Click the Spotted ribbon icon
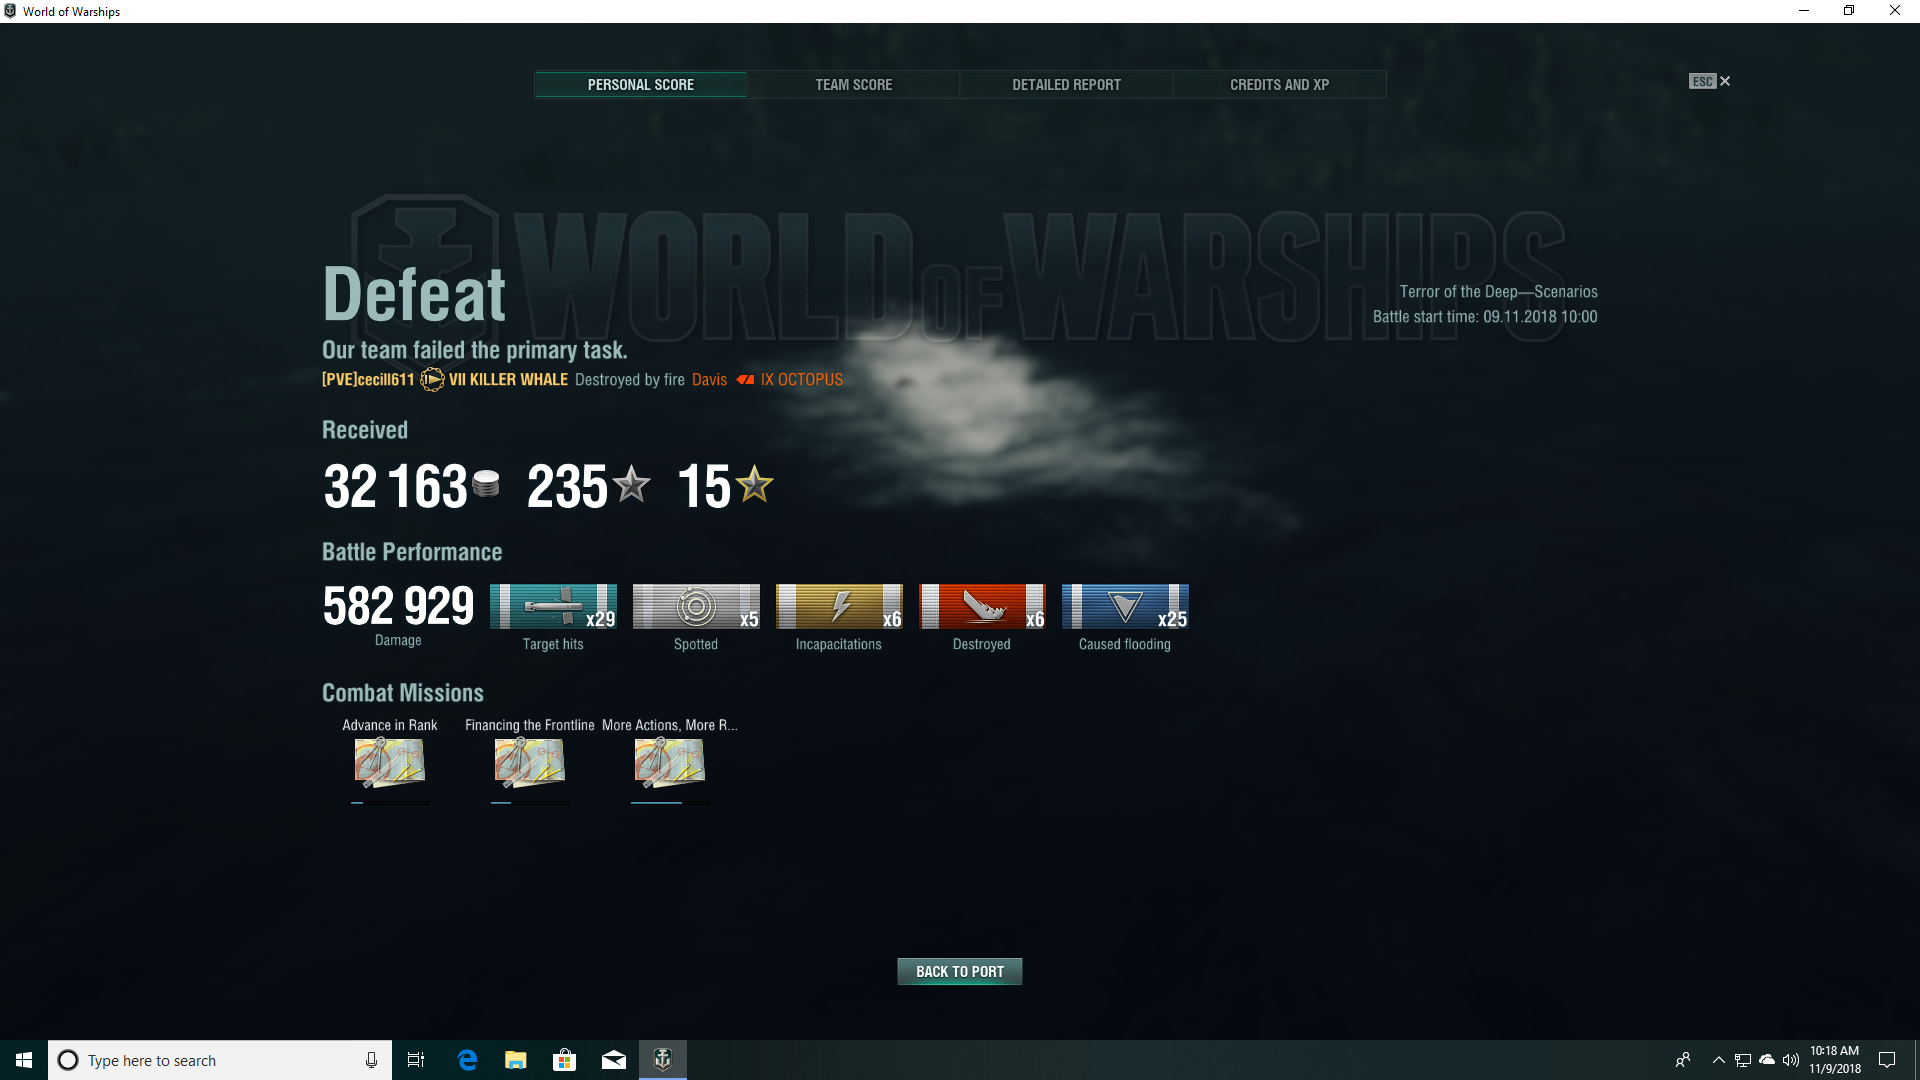Image resolution: width=1920 pixels, height=1080 pixels. click(696, 606)
